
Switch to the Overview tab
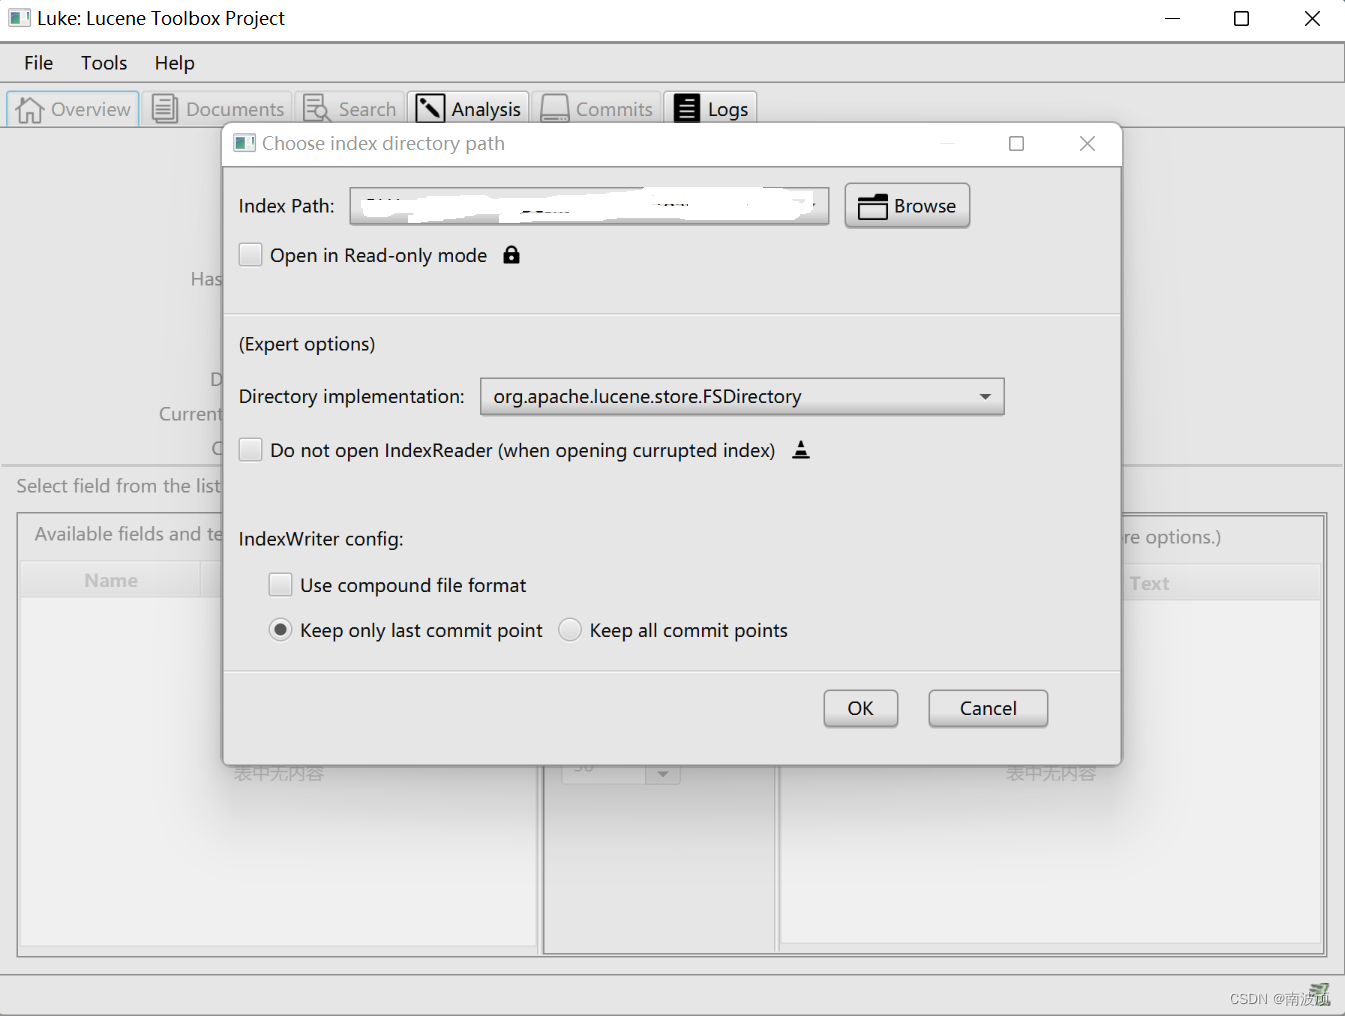click(74, 109)
